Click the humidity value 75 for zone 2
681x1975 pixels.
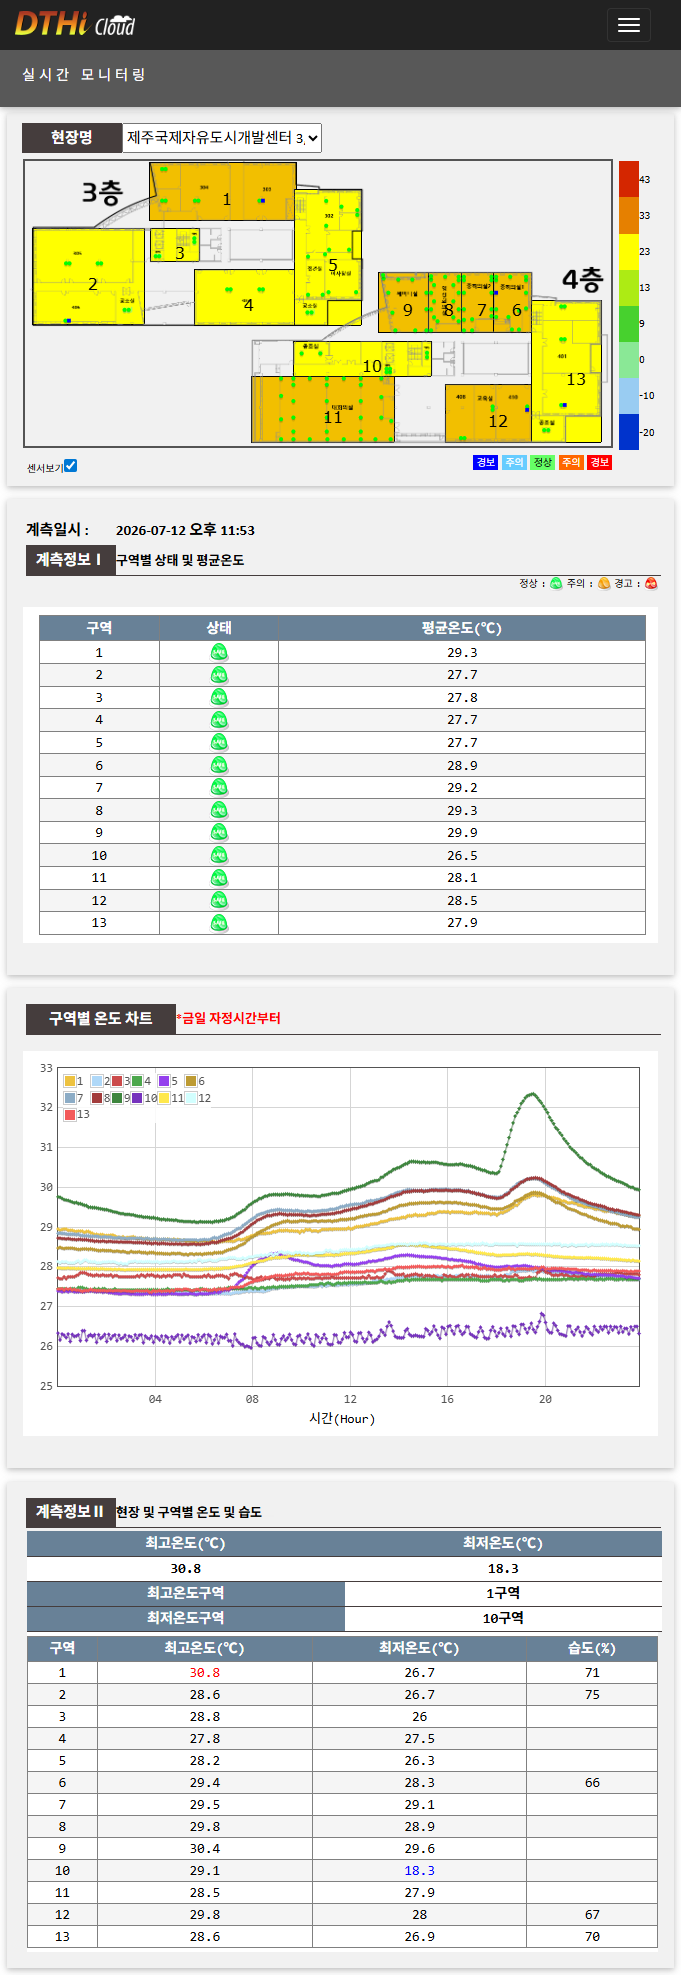[x=592, y=1694]
